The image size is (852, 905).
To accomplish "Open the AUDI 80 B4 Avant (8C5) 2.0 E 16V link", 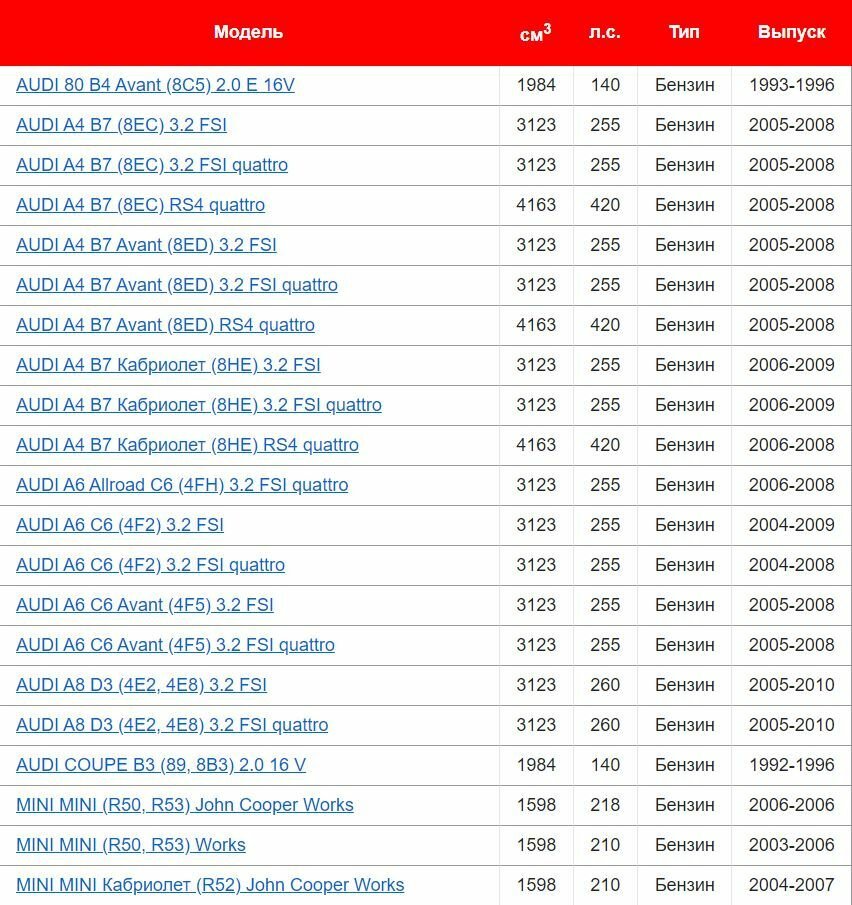I will click(x=155, y=85).
